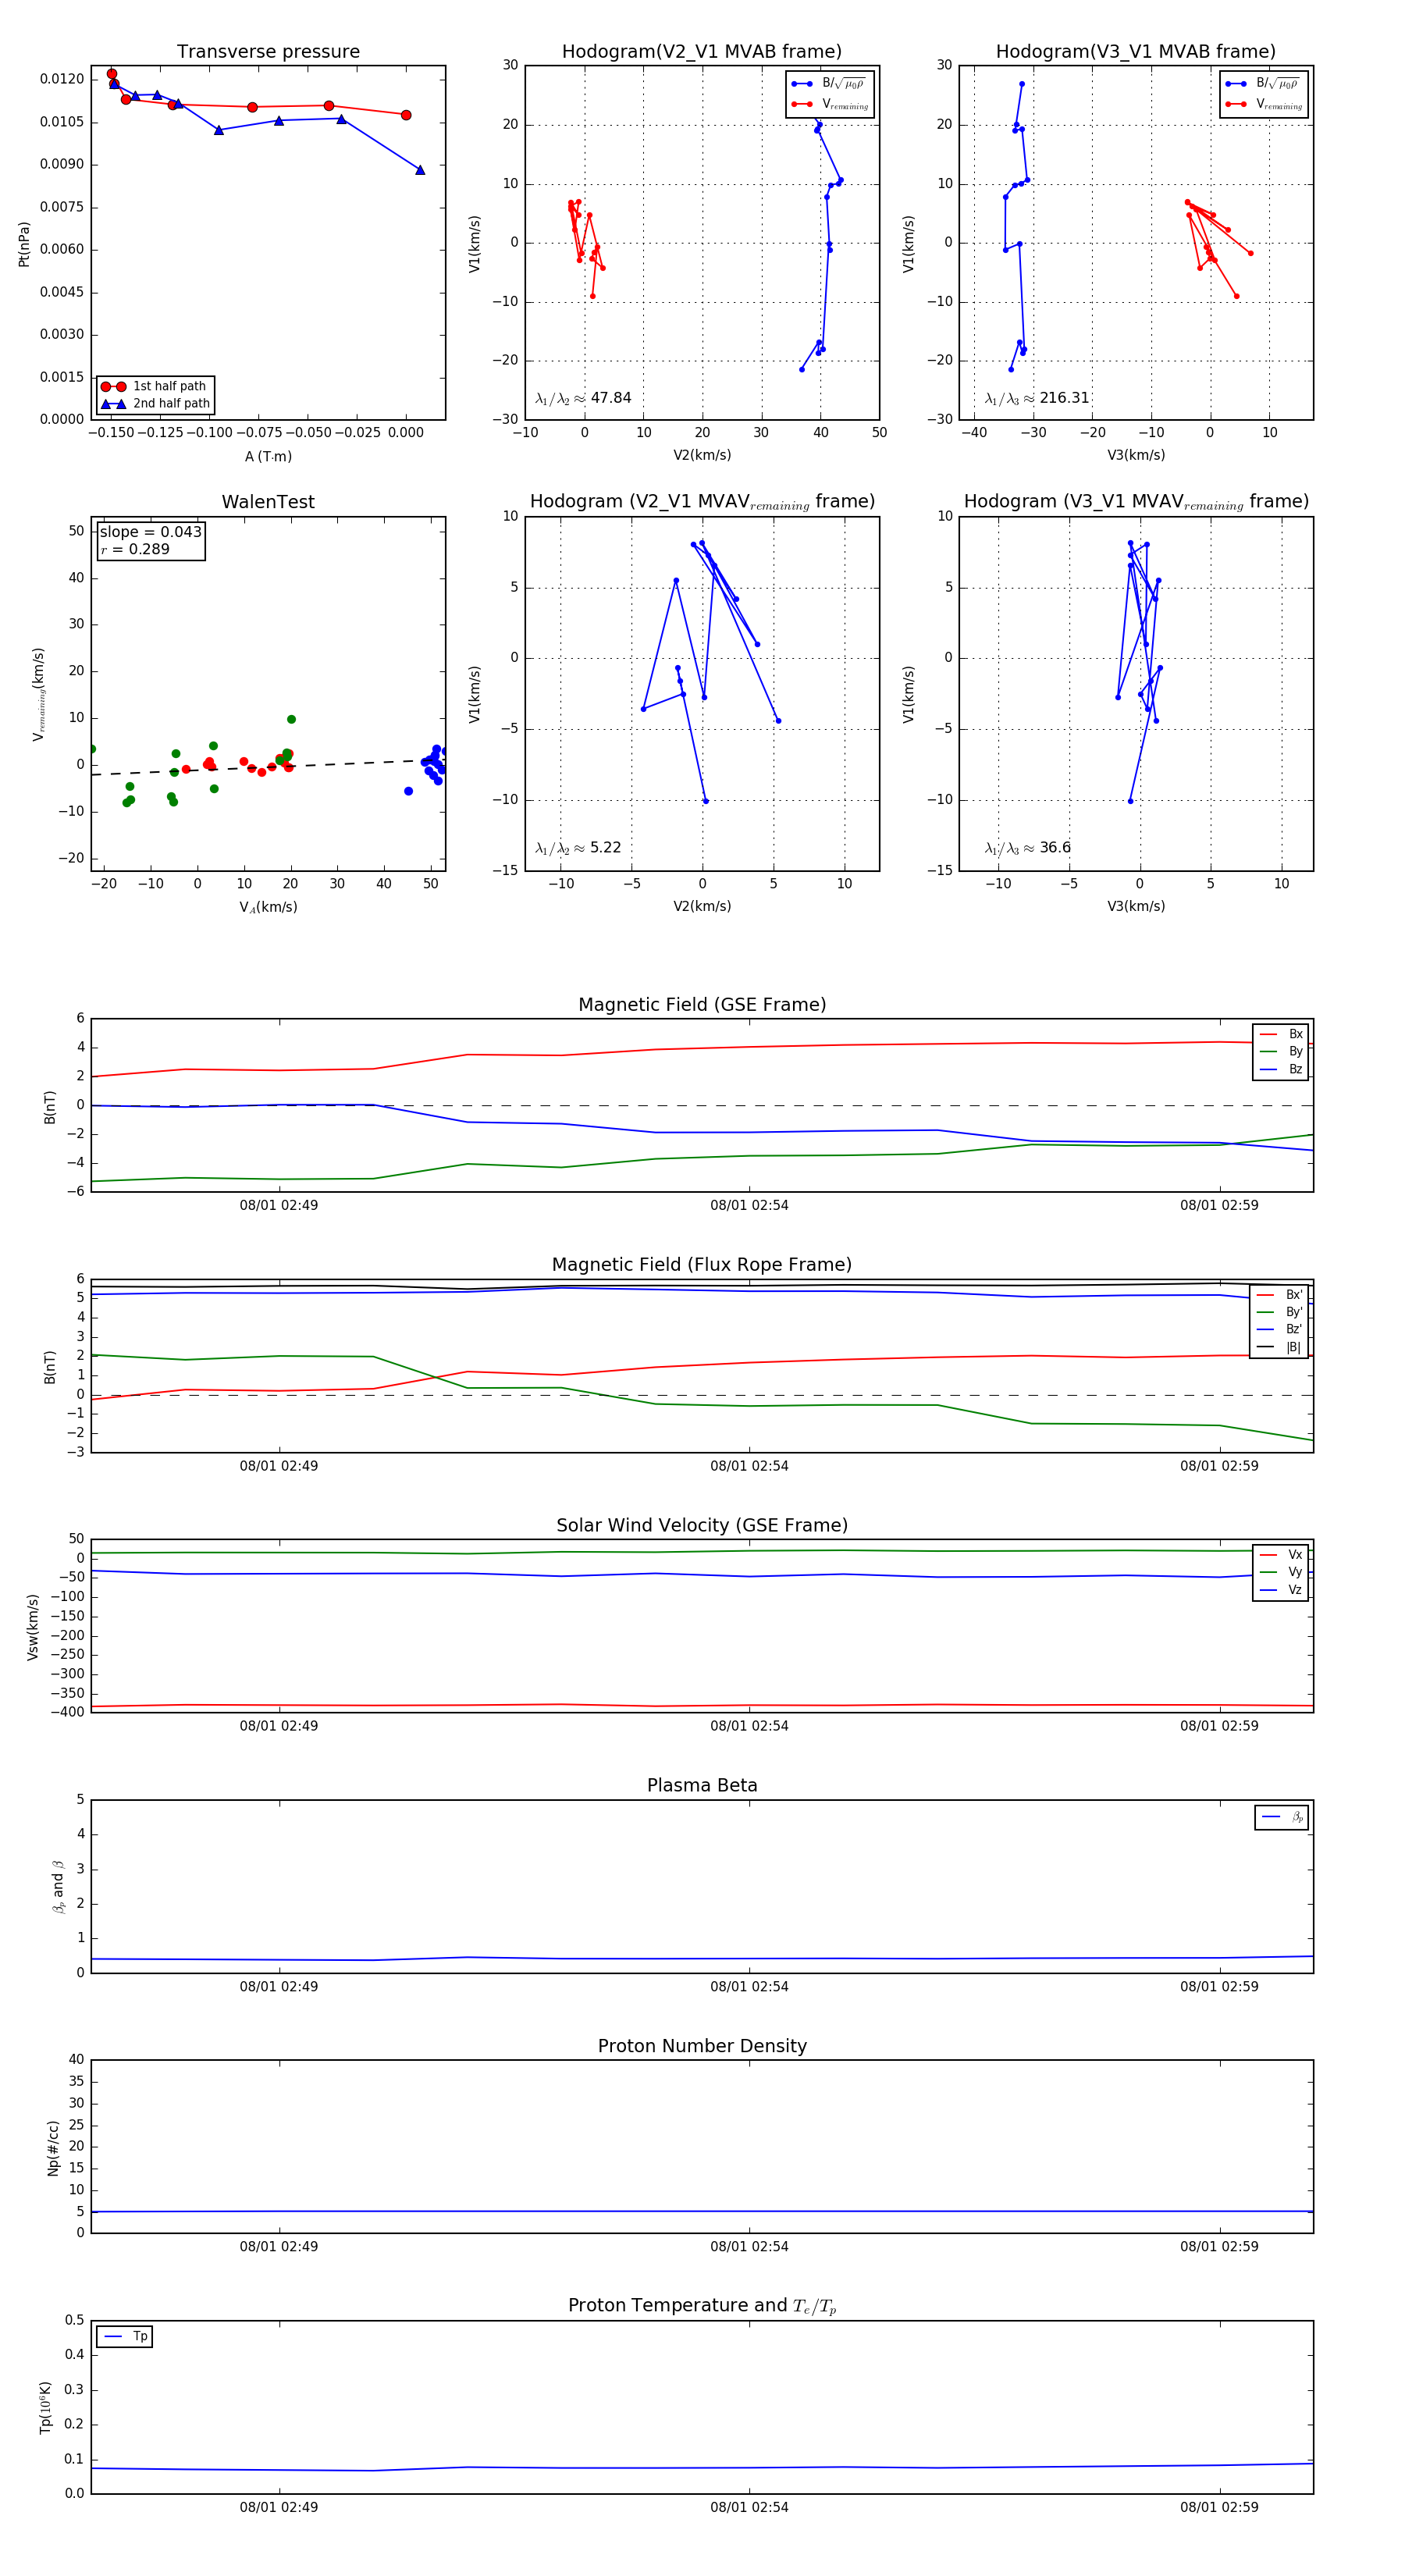1405x2576 pixels.
Task: Click the 'Solar Wind Velocity (GSE Frame)' title
Action: coord(702,1526)
